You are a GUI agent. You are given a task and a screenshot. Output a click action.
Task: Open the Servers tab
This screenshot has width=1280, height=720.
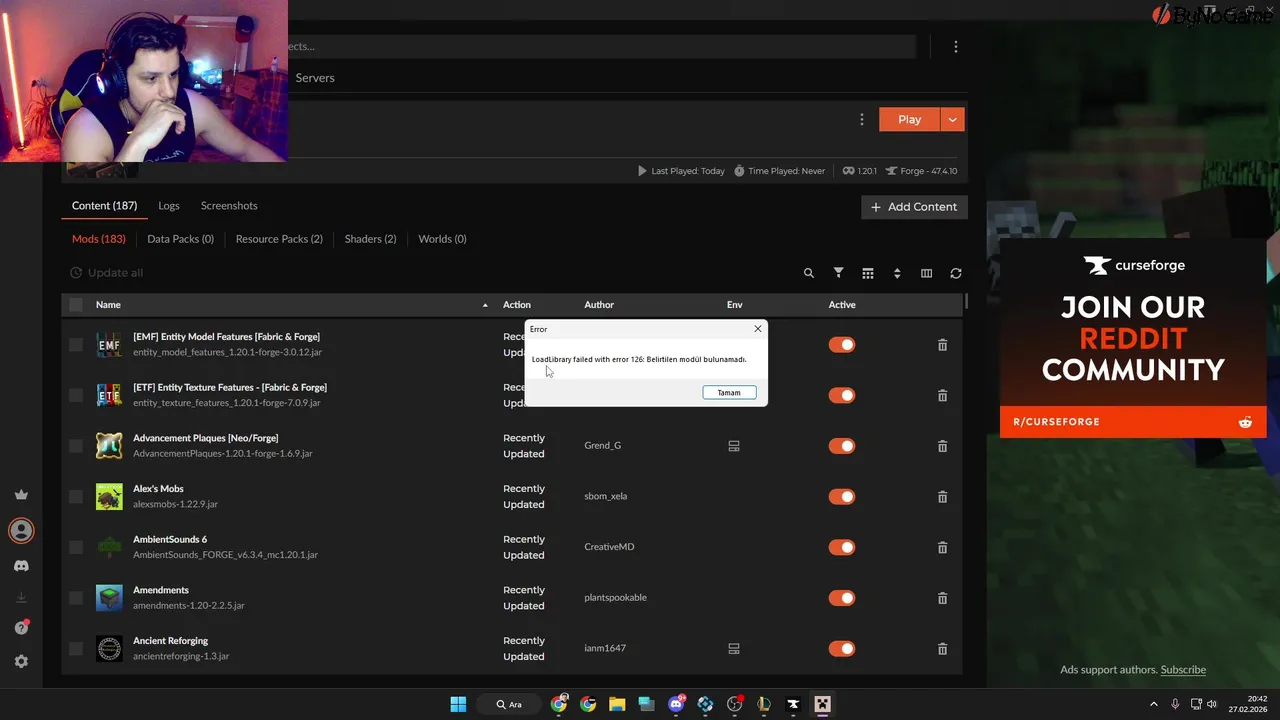[x=315, y=78]
